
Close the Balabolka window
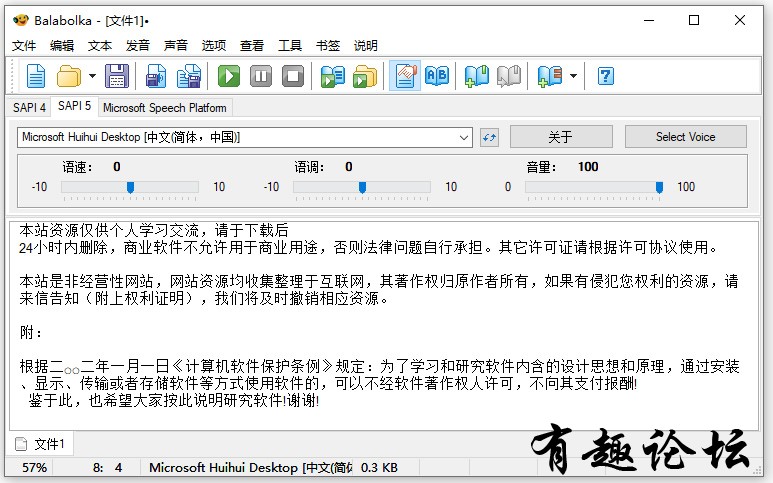[x=739, y=20]
